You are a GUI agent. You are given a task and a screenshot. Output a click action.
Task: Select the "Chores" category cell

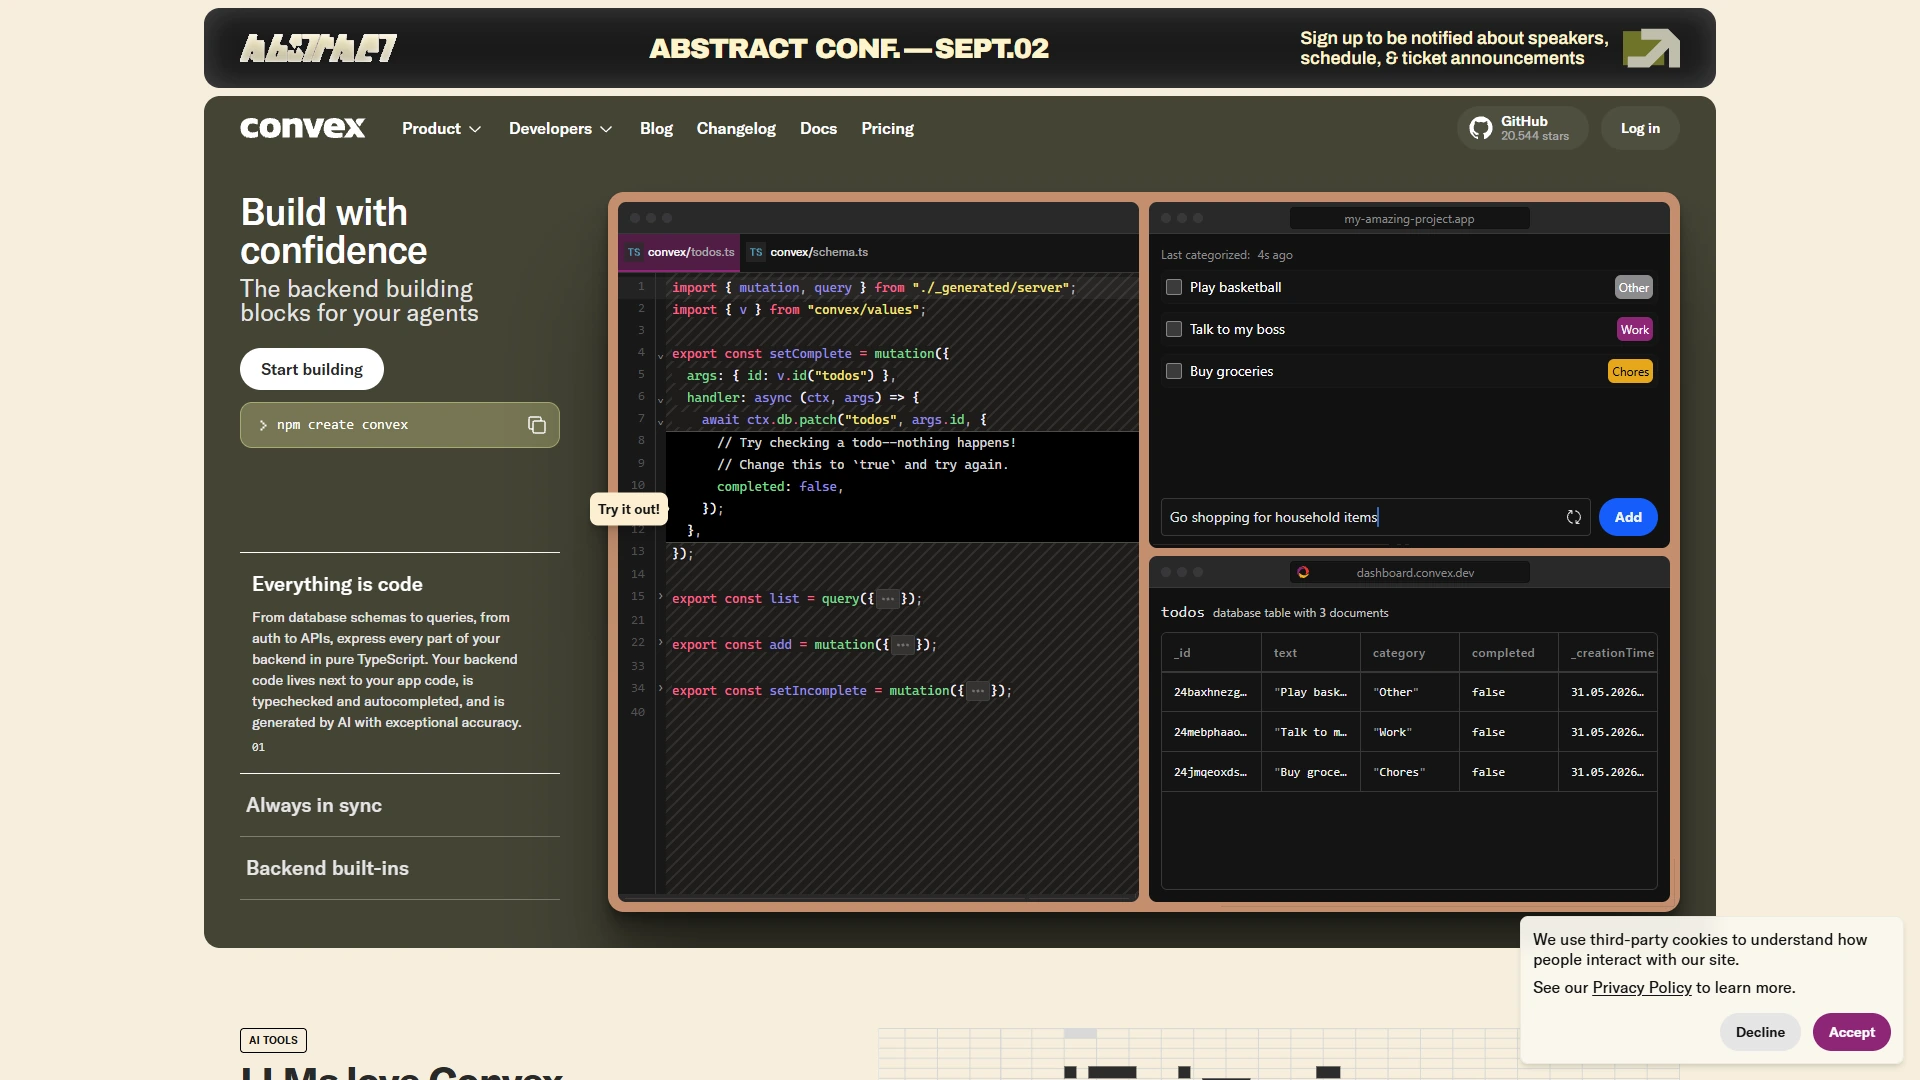1409,772
